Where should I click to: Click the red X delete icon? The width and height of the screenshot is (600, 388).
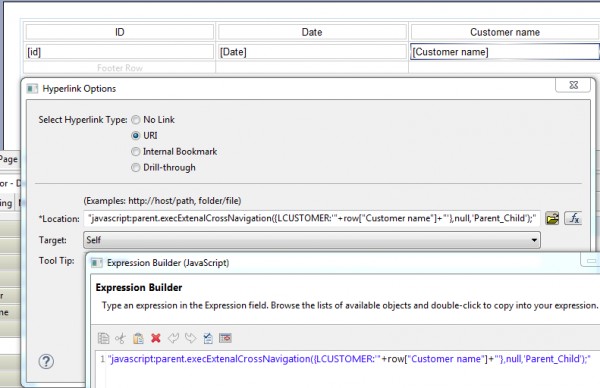tap(156, 338)
